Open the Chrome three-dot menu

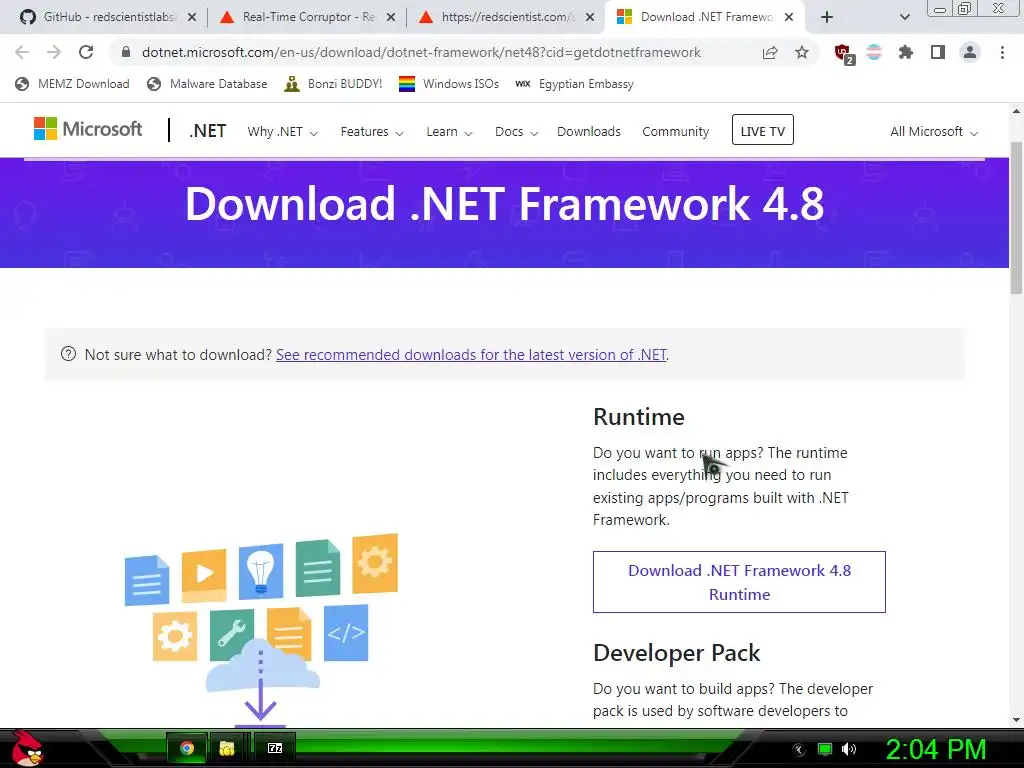(1002, 52)
